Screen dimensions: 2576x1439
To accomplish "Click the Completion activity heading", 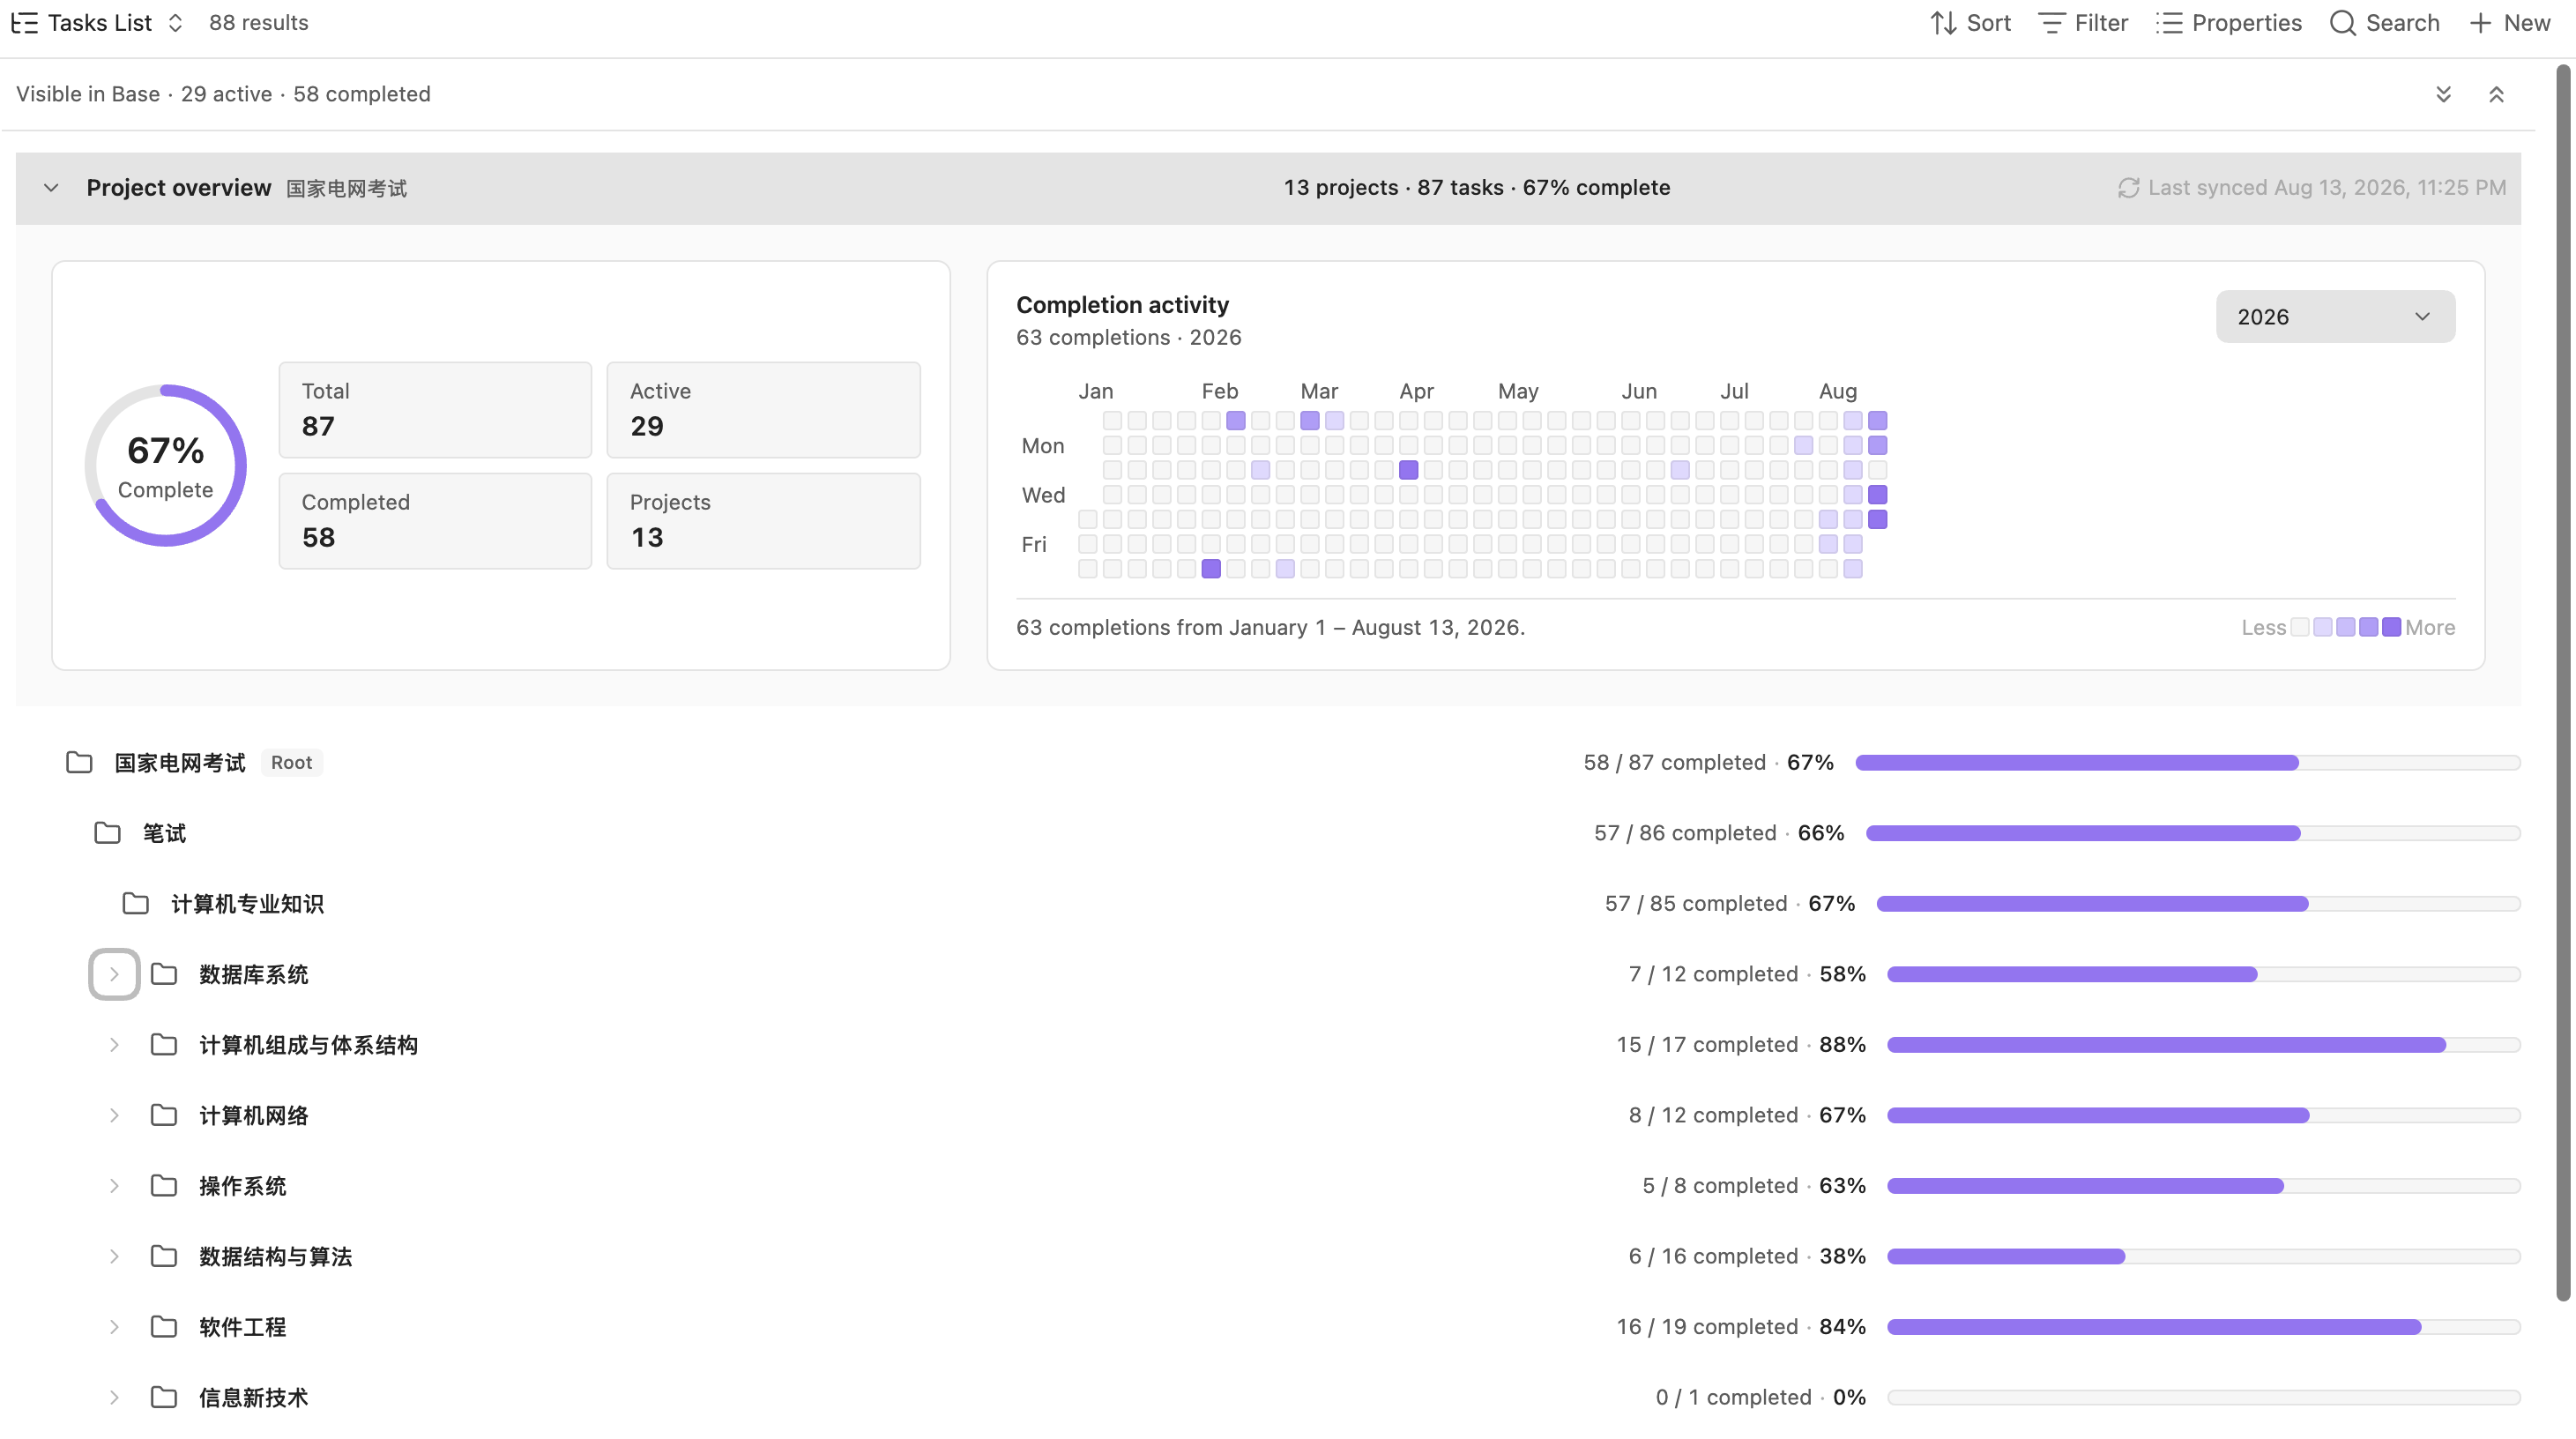I will click(1122, 305).
